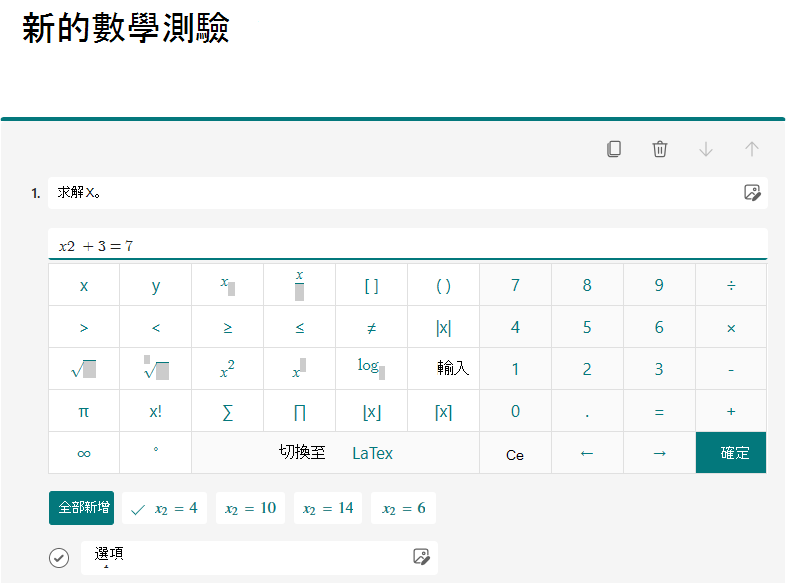Move question down with down arrow
The width and height of the screenshot is (804, 583).
(x=706, y=149)
